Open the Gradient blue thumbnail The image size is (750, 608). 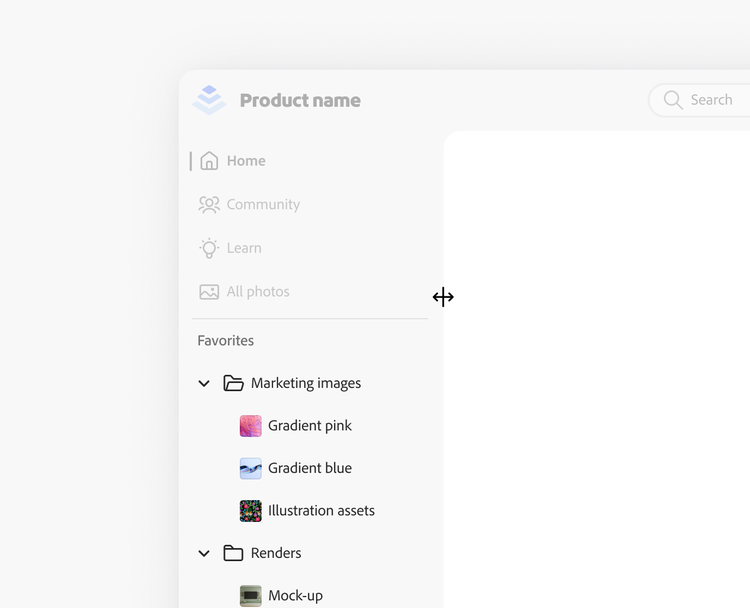pos(251,468)
